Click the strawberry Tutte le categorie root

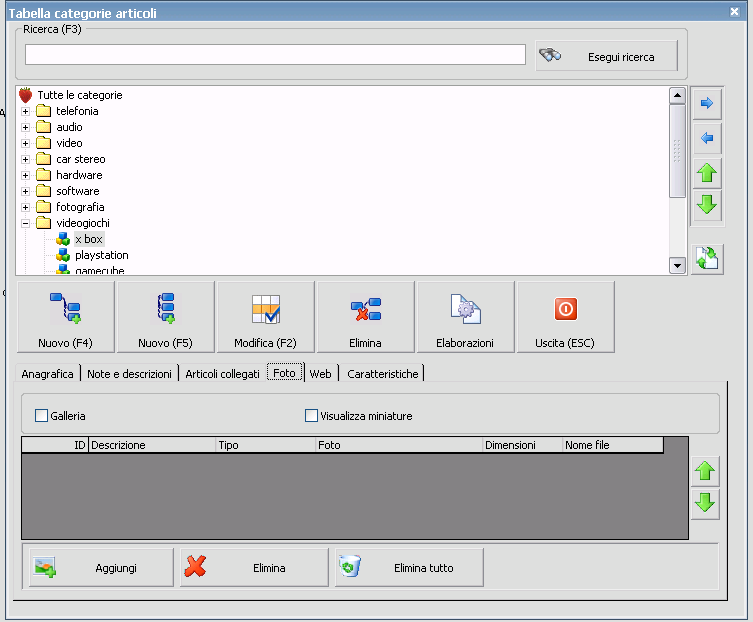(25, 95)
